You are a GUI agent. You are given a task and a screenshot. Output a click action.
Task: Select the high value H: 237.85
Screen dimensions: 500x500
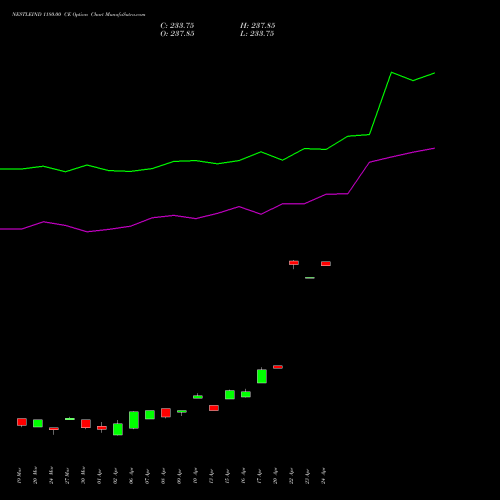[x=257, y=26]
